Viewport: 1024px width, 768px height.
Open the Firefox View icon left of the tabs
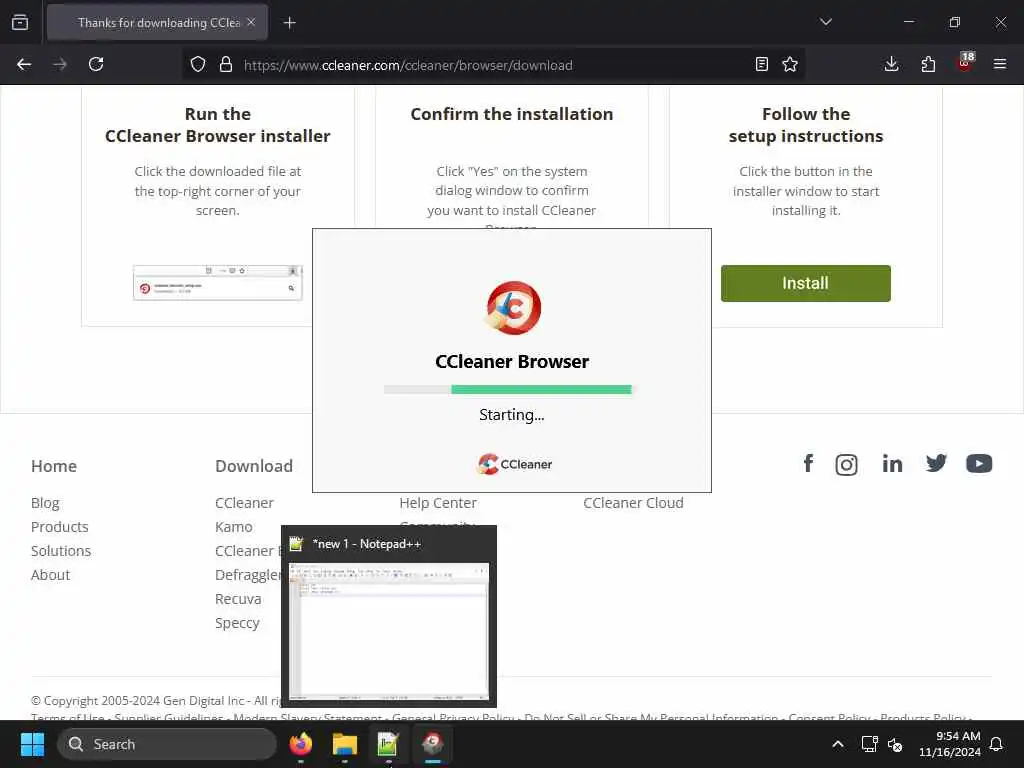coord(20,22)
